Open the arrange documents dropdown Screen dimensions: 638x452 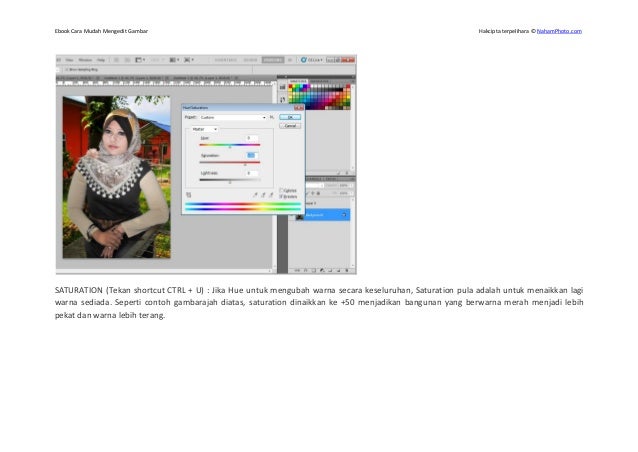(x=175, y=60)
